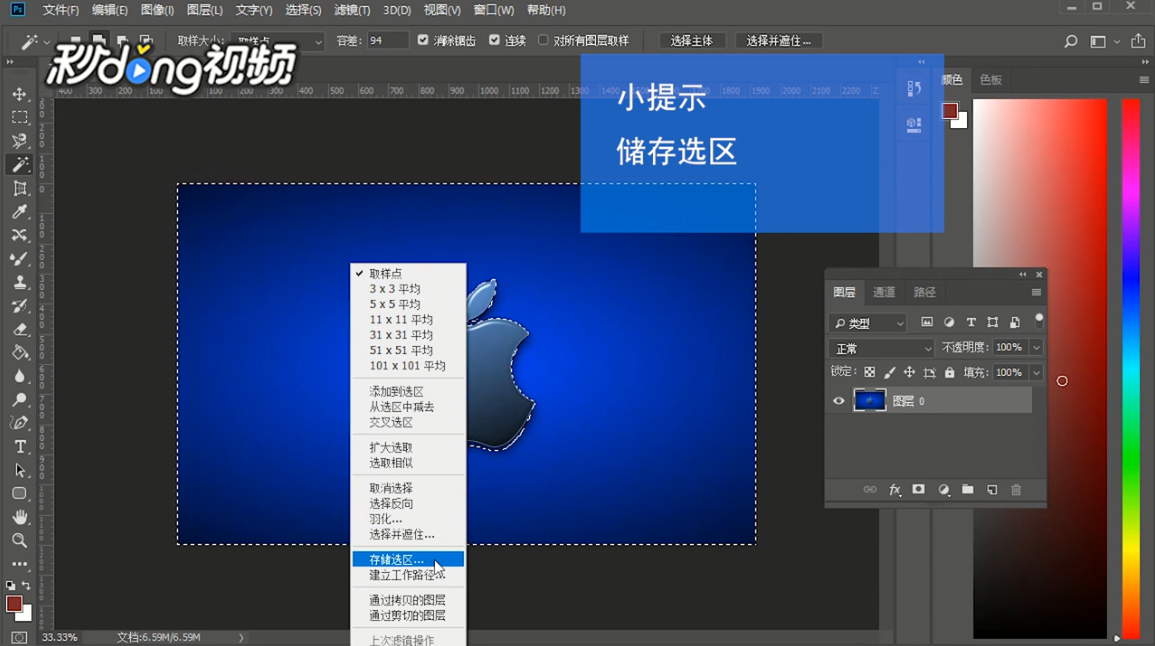Select the Magic Wand tool
The width and height of the screenshot is (1155, 646).
20,165
